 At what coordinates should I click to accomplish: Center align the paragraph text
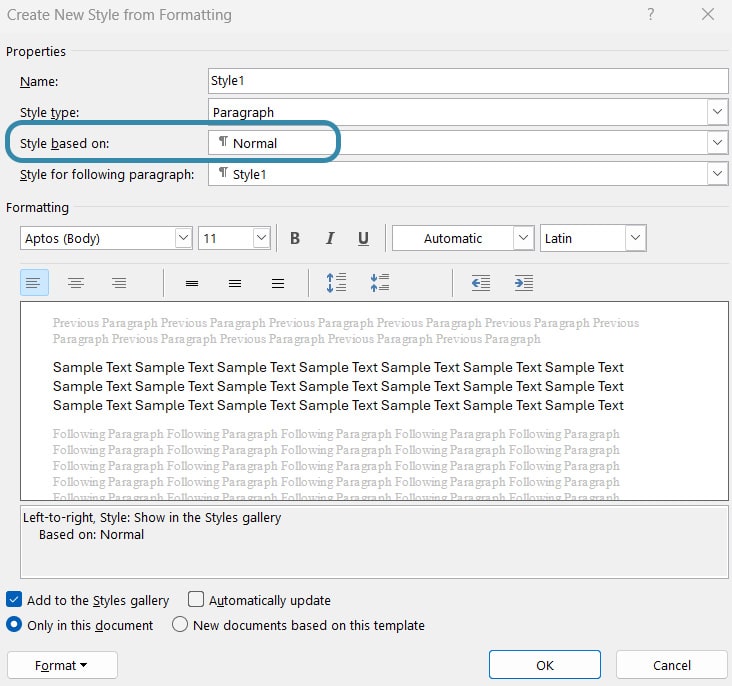tap(76, 283)
